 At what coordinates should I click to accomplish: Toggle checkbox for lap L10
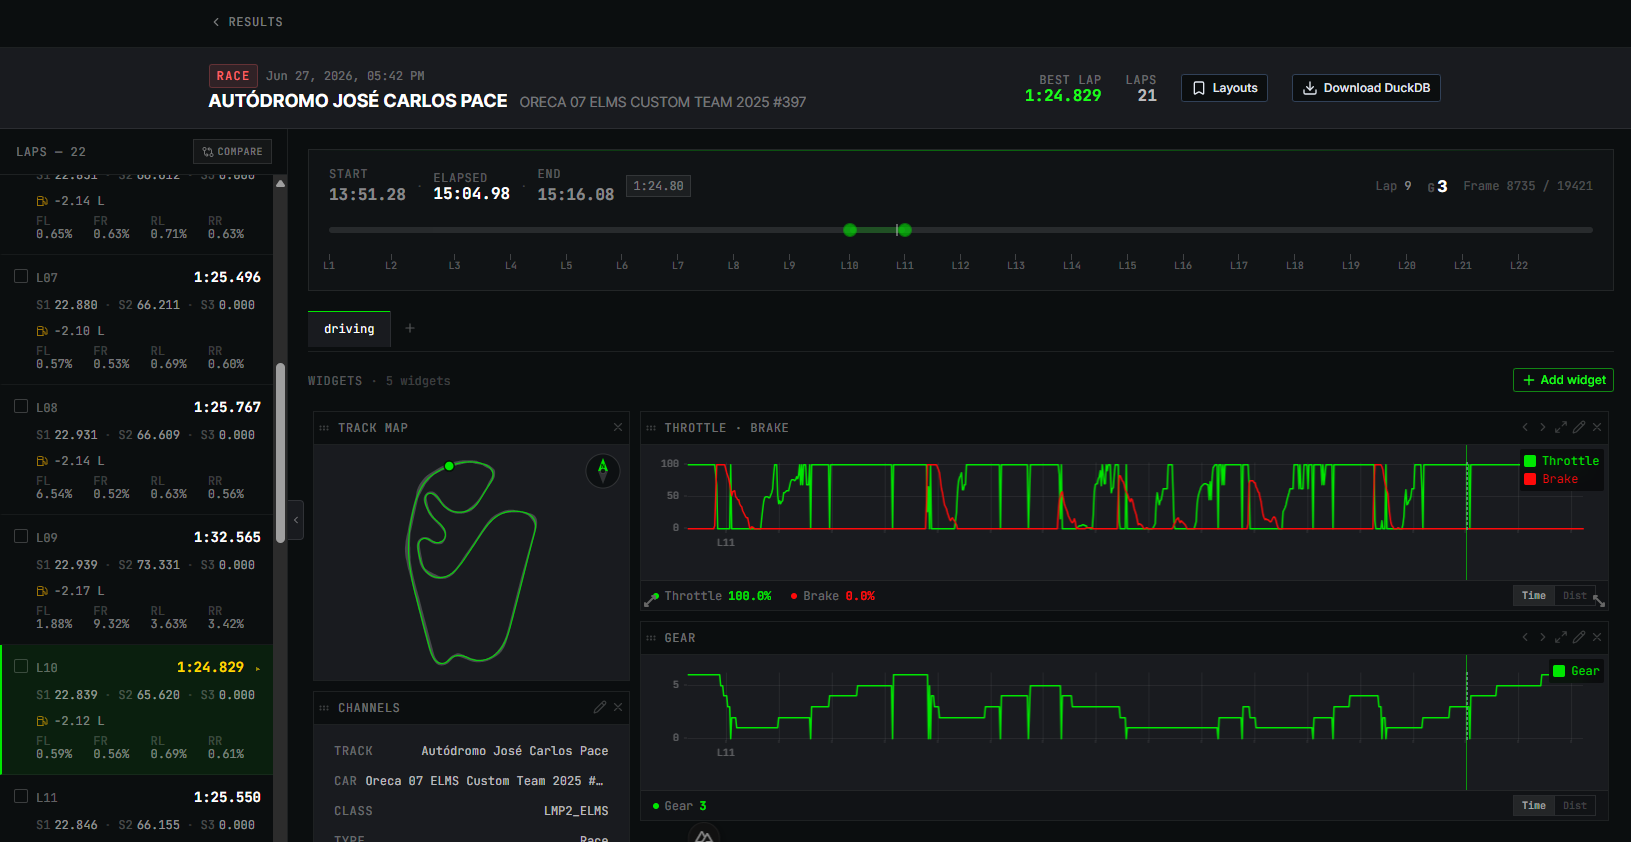pos(21,666)
